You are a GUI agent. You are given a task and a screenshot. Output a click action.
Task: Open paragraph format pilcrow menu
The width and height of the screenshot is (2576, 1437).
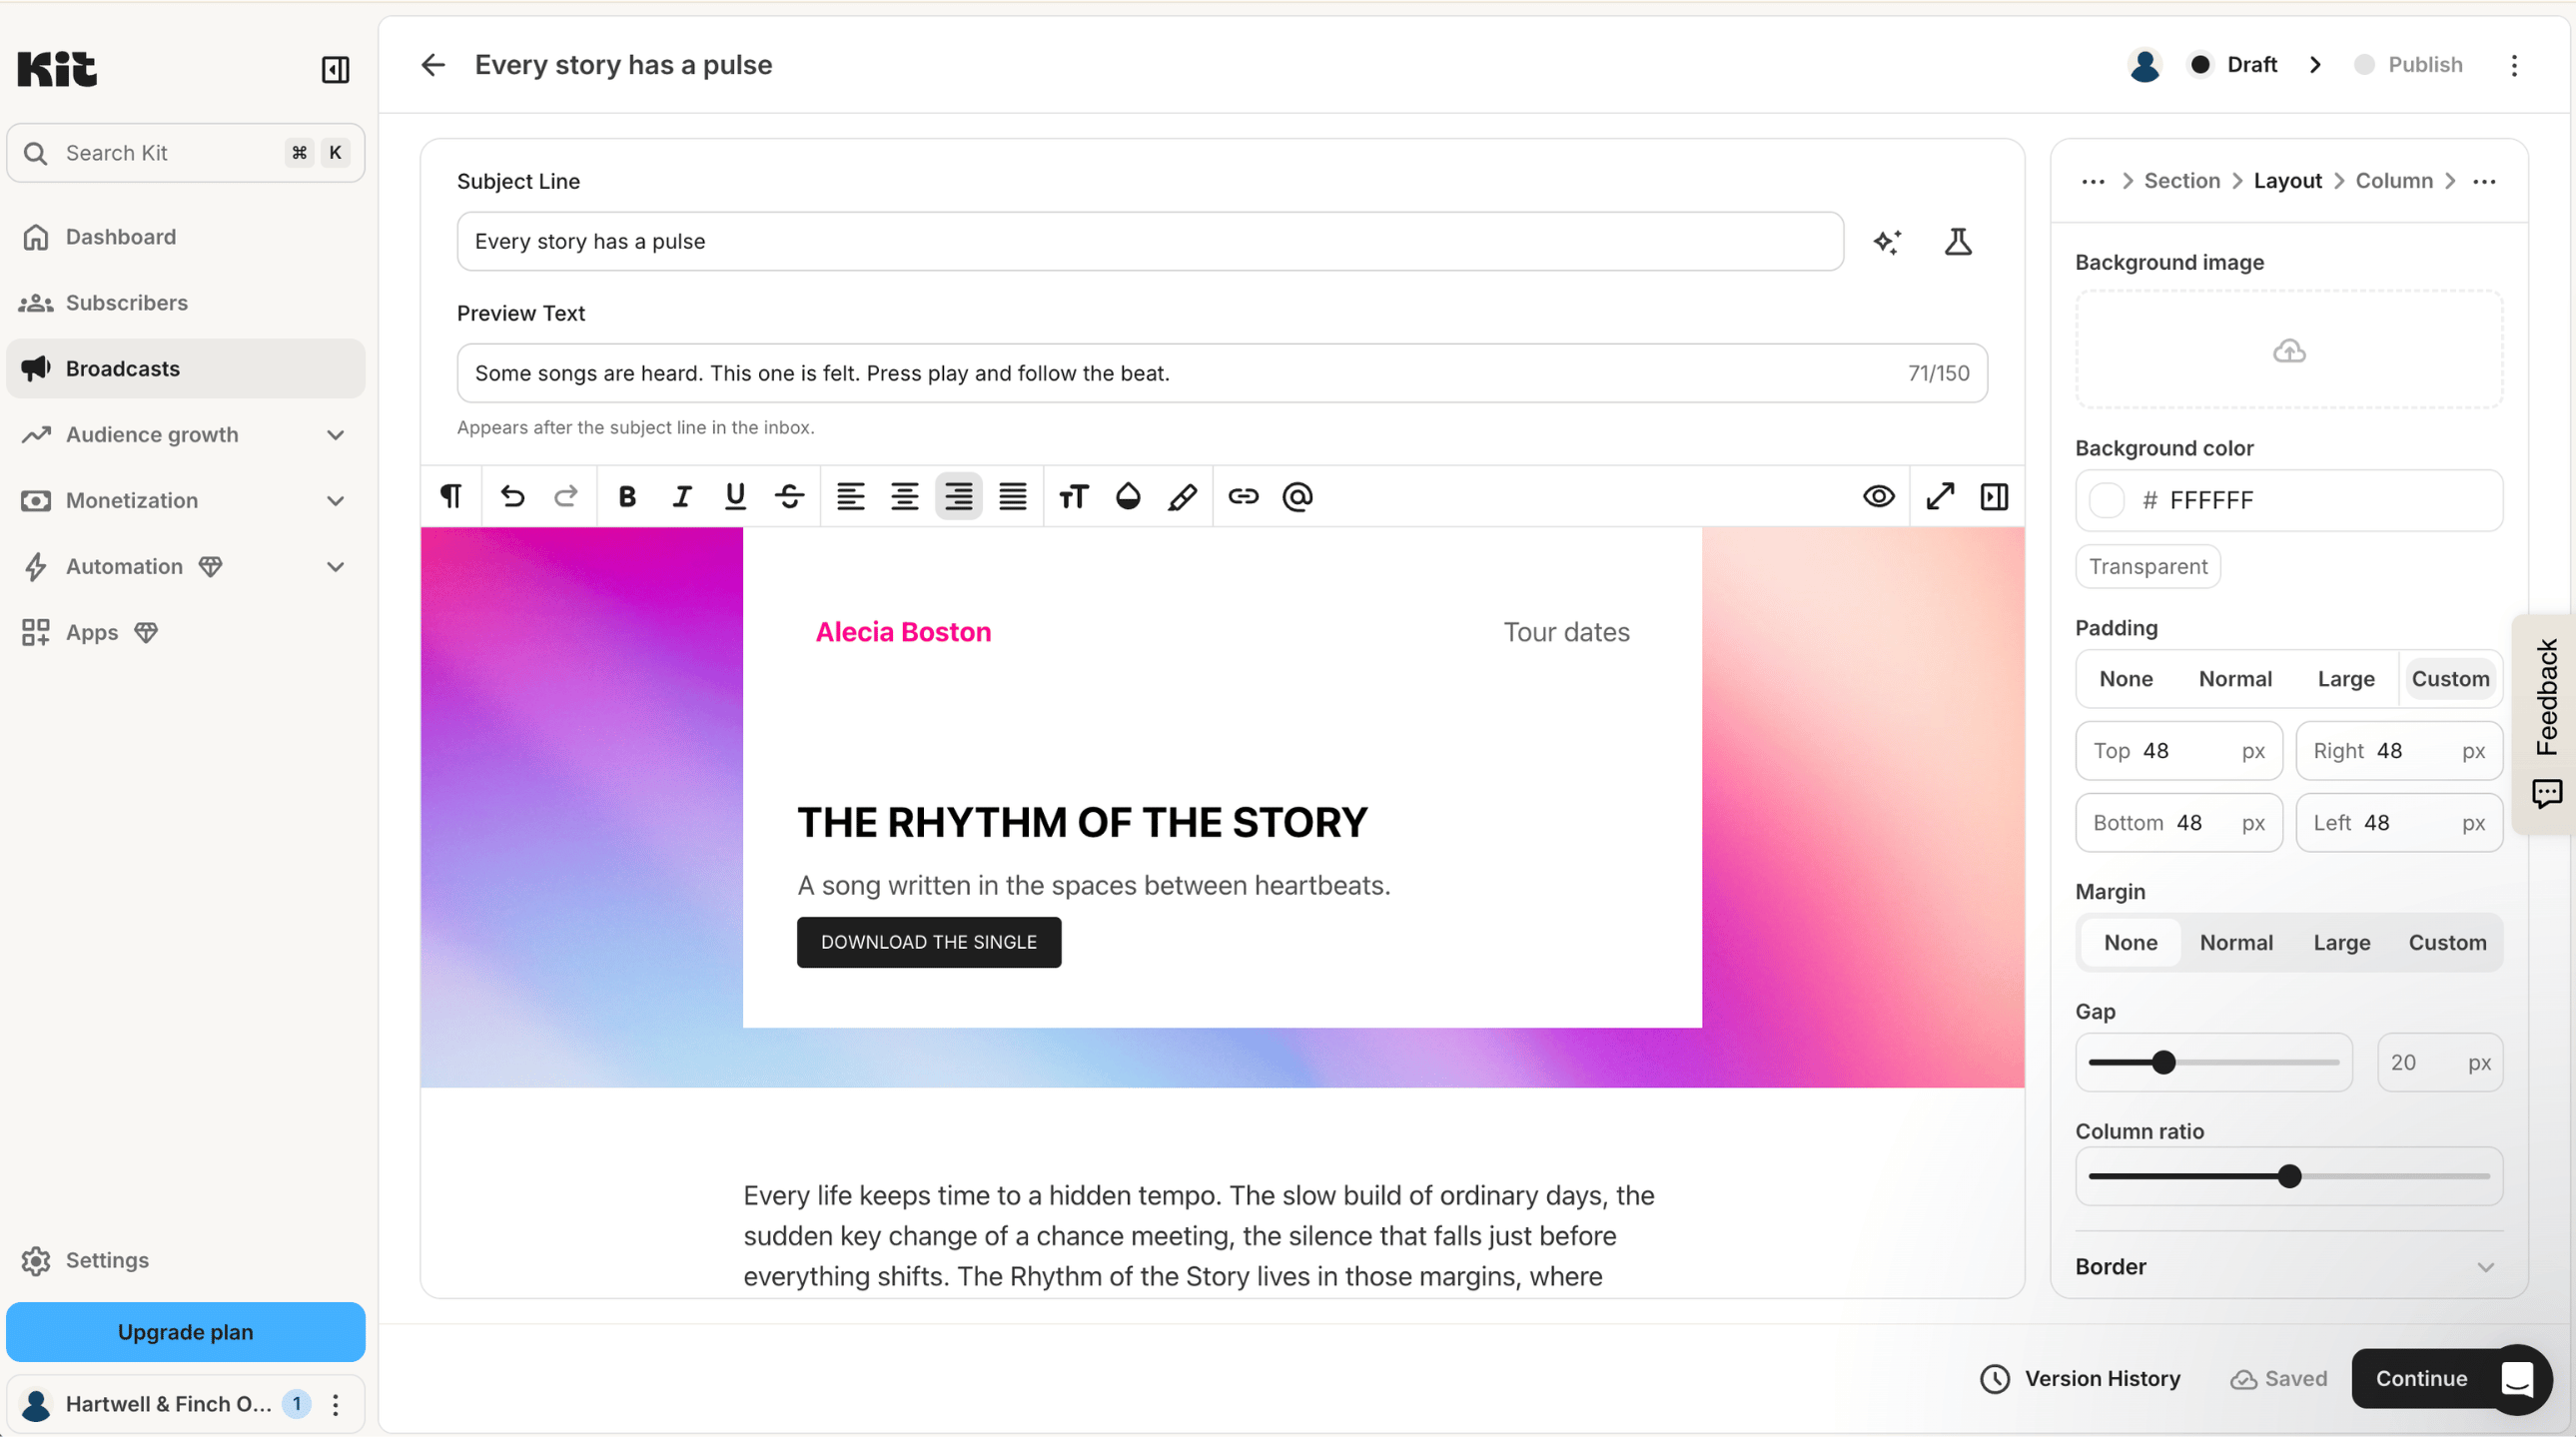451,496
